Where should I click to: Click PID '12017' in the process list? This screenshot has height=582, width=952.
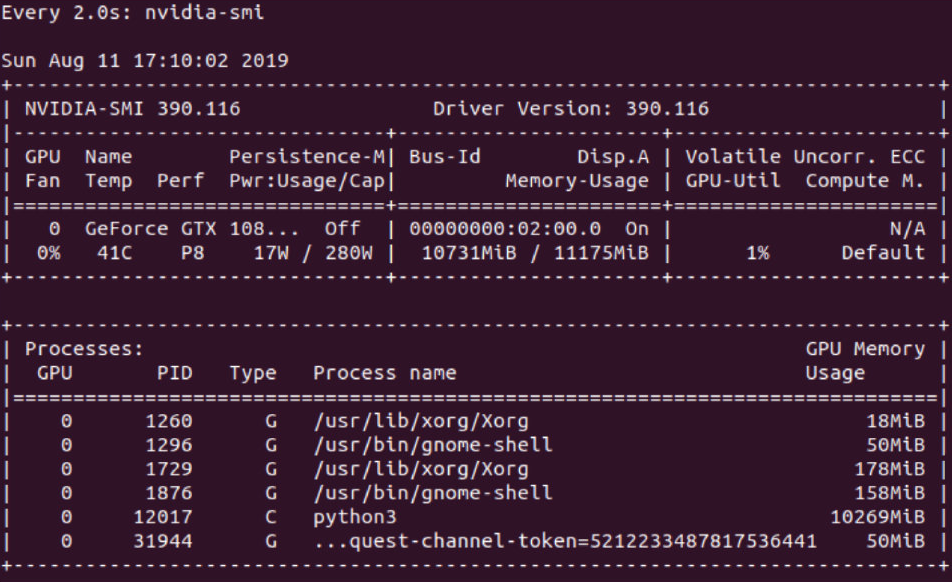click(163, 517)
